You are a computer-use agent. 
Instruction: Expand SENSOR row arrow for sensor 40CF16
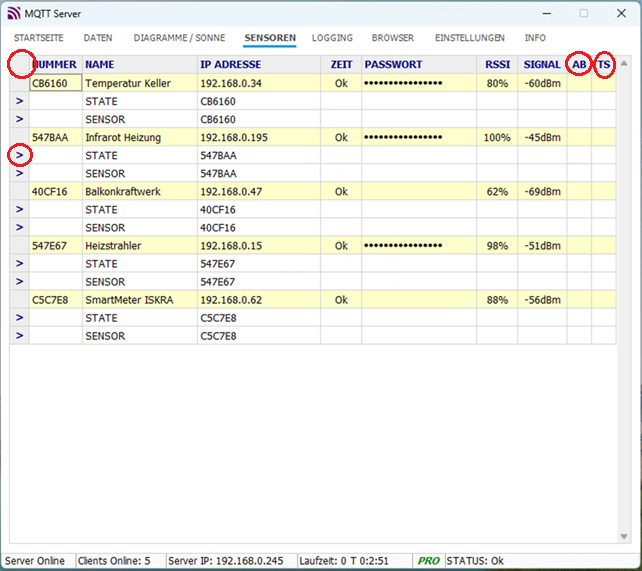[x=19, y=228]
